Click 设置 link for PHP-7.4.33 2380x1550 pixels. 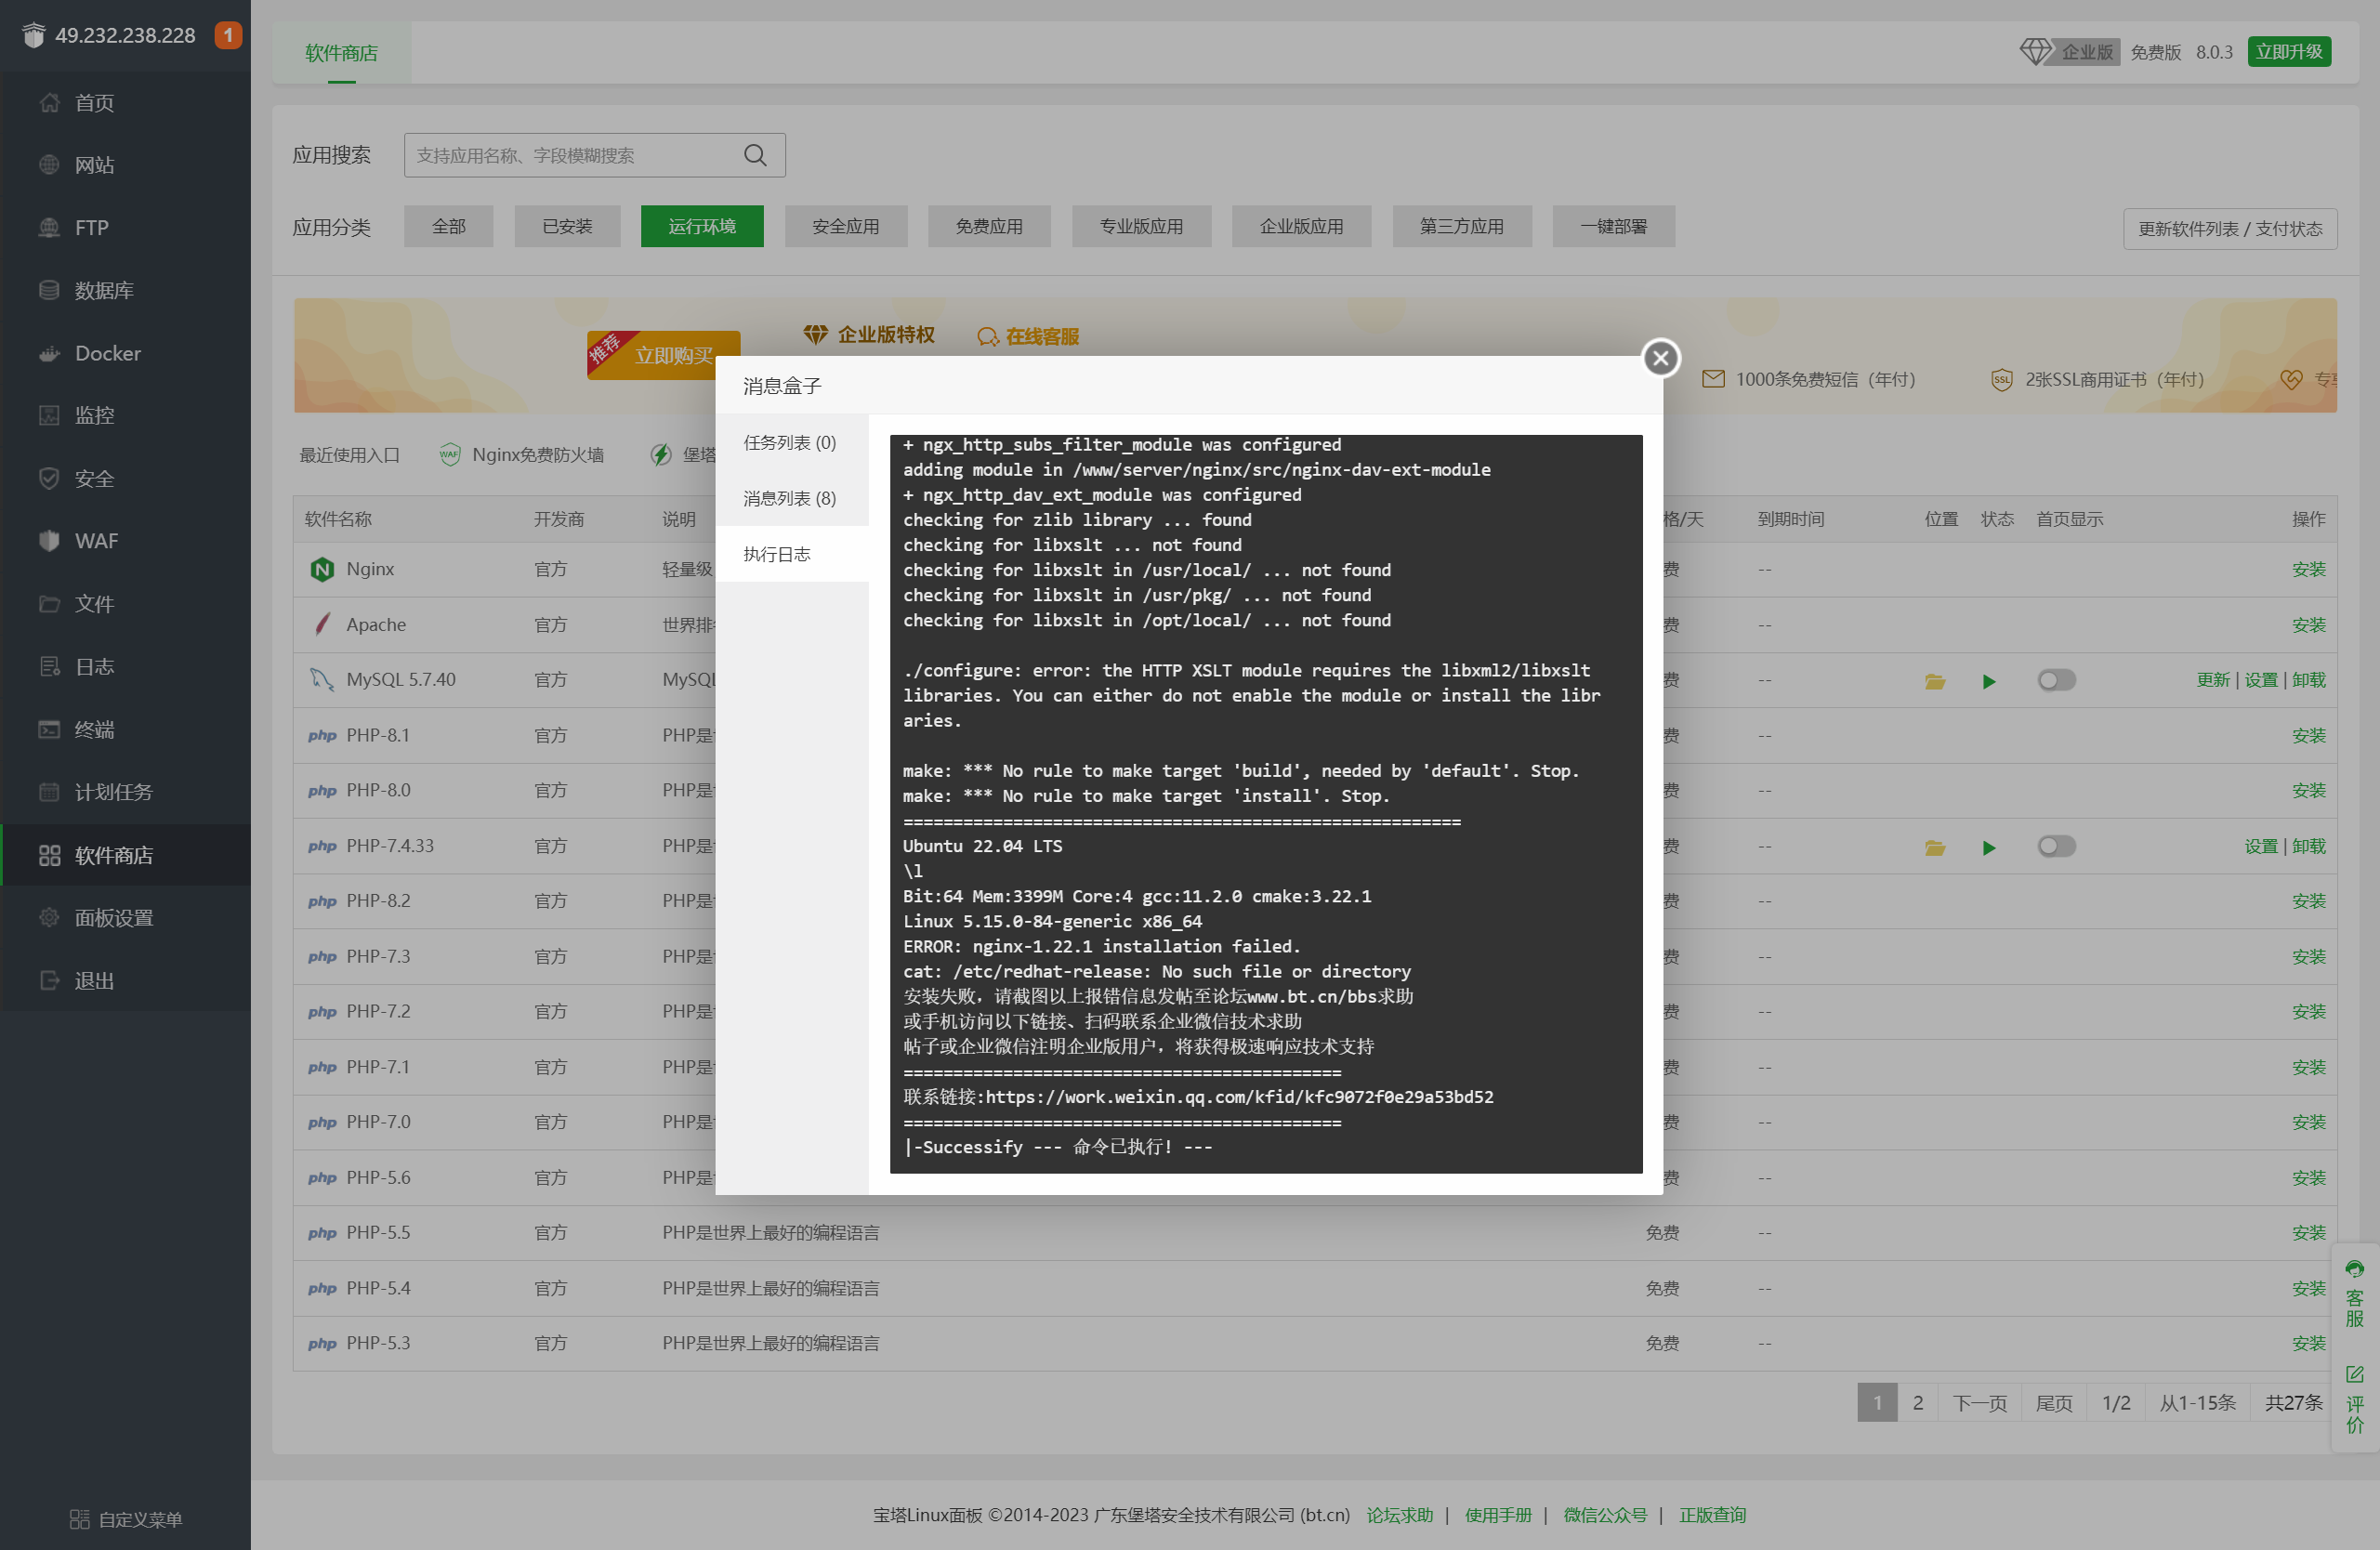coord(2260,846)
